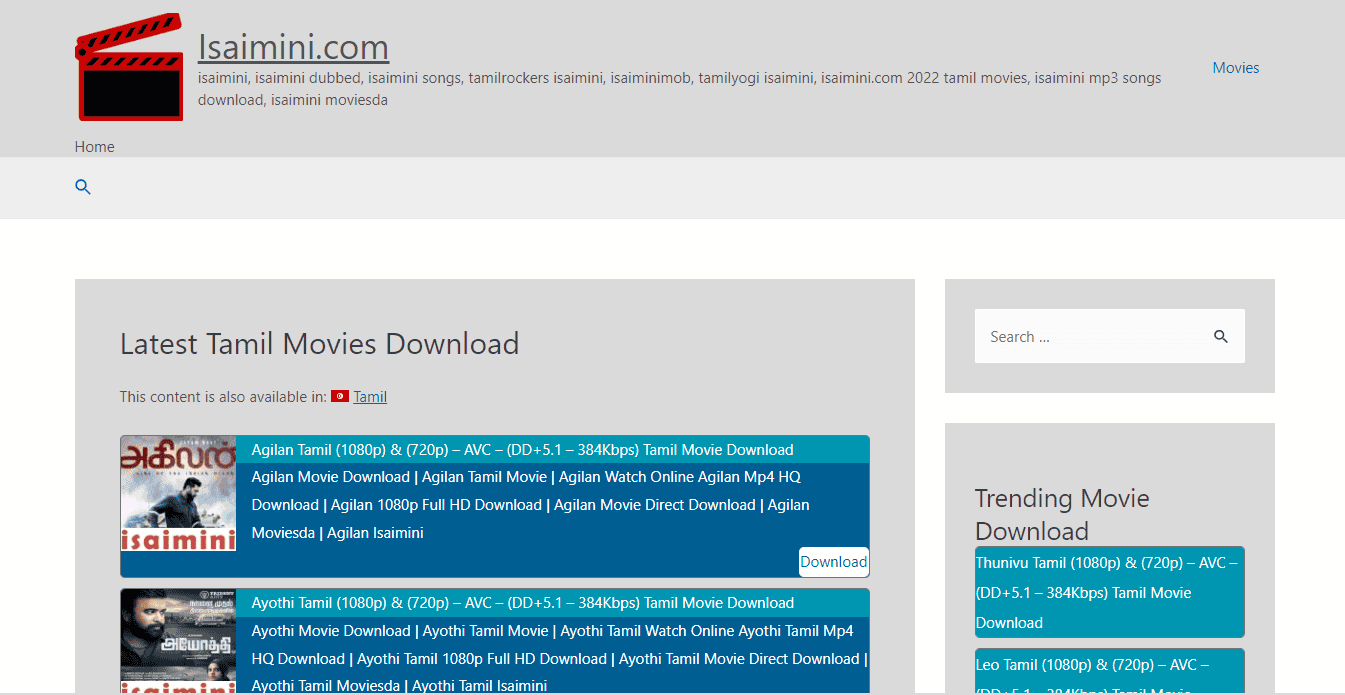Open Agilan Tamil (1080p) movie title link
1345x695 pixels.
[522, 450]
